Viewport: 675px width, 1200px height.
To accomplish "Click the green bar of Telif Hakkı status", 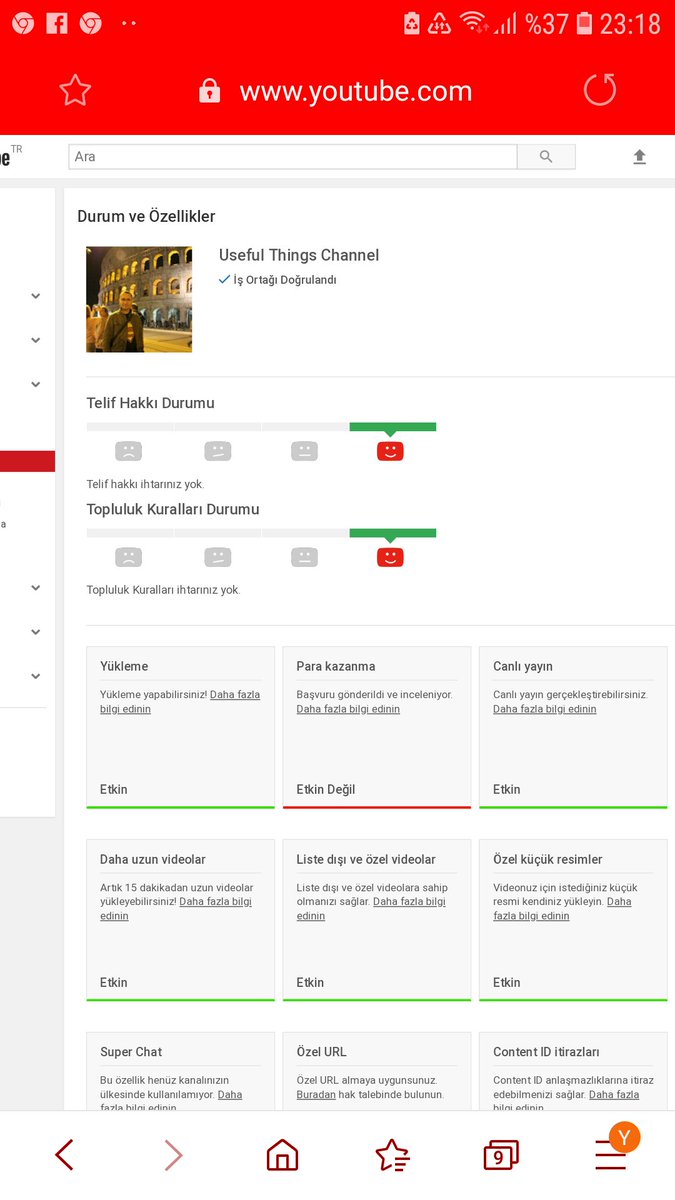I will tap(393, 427).
